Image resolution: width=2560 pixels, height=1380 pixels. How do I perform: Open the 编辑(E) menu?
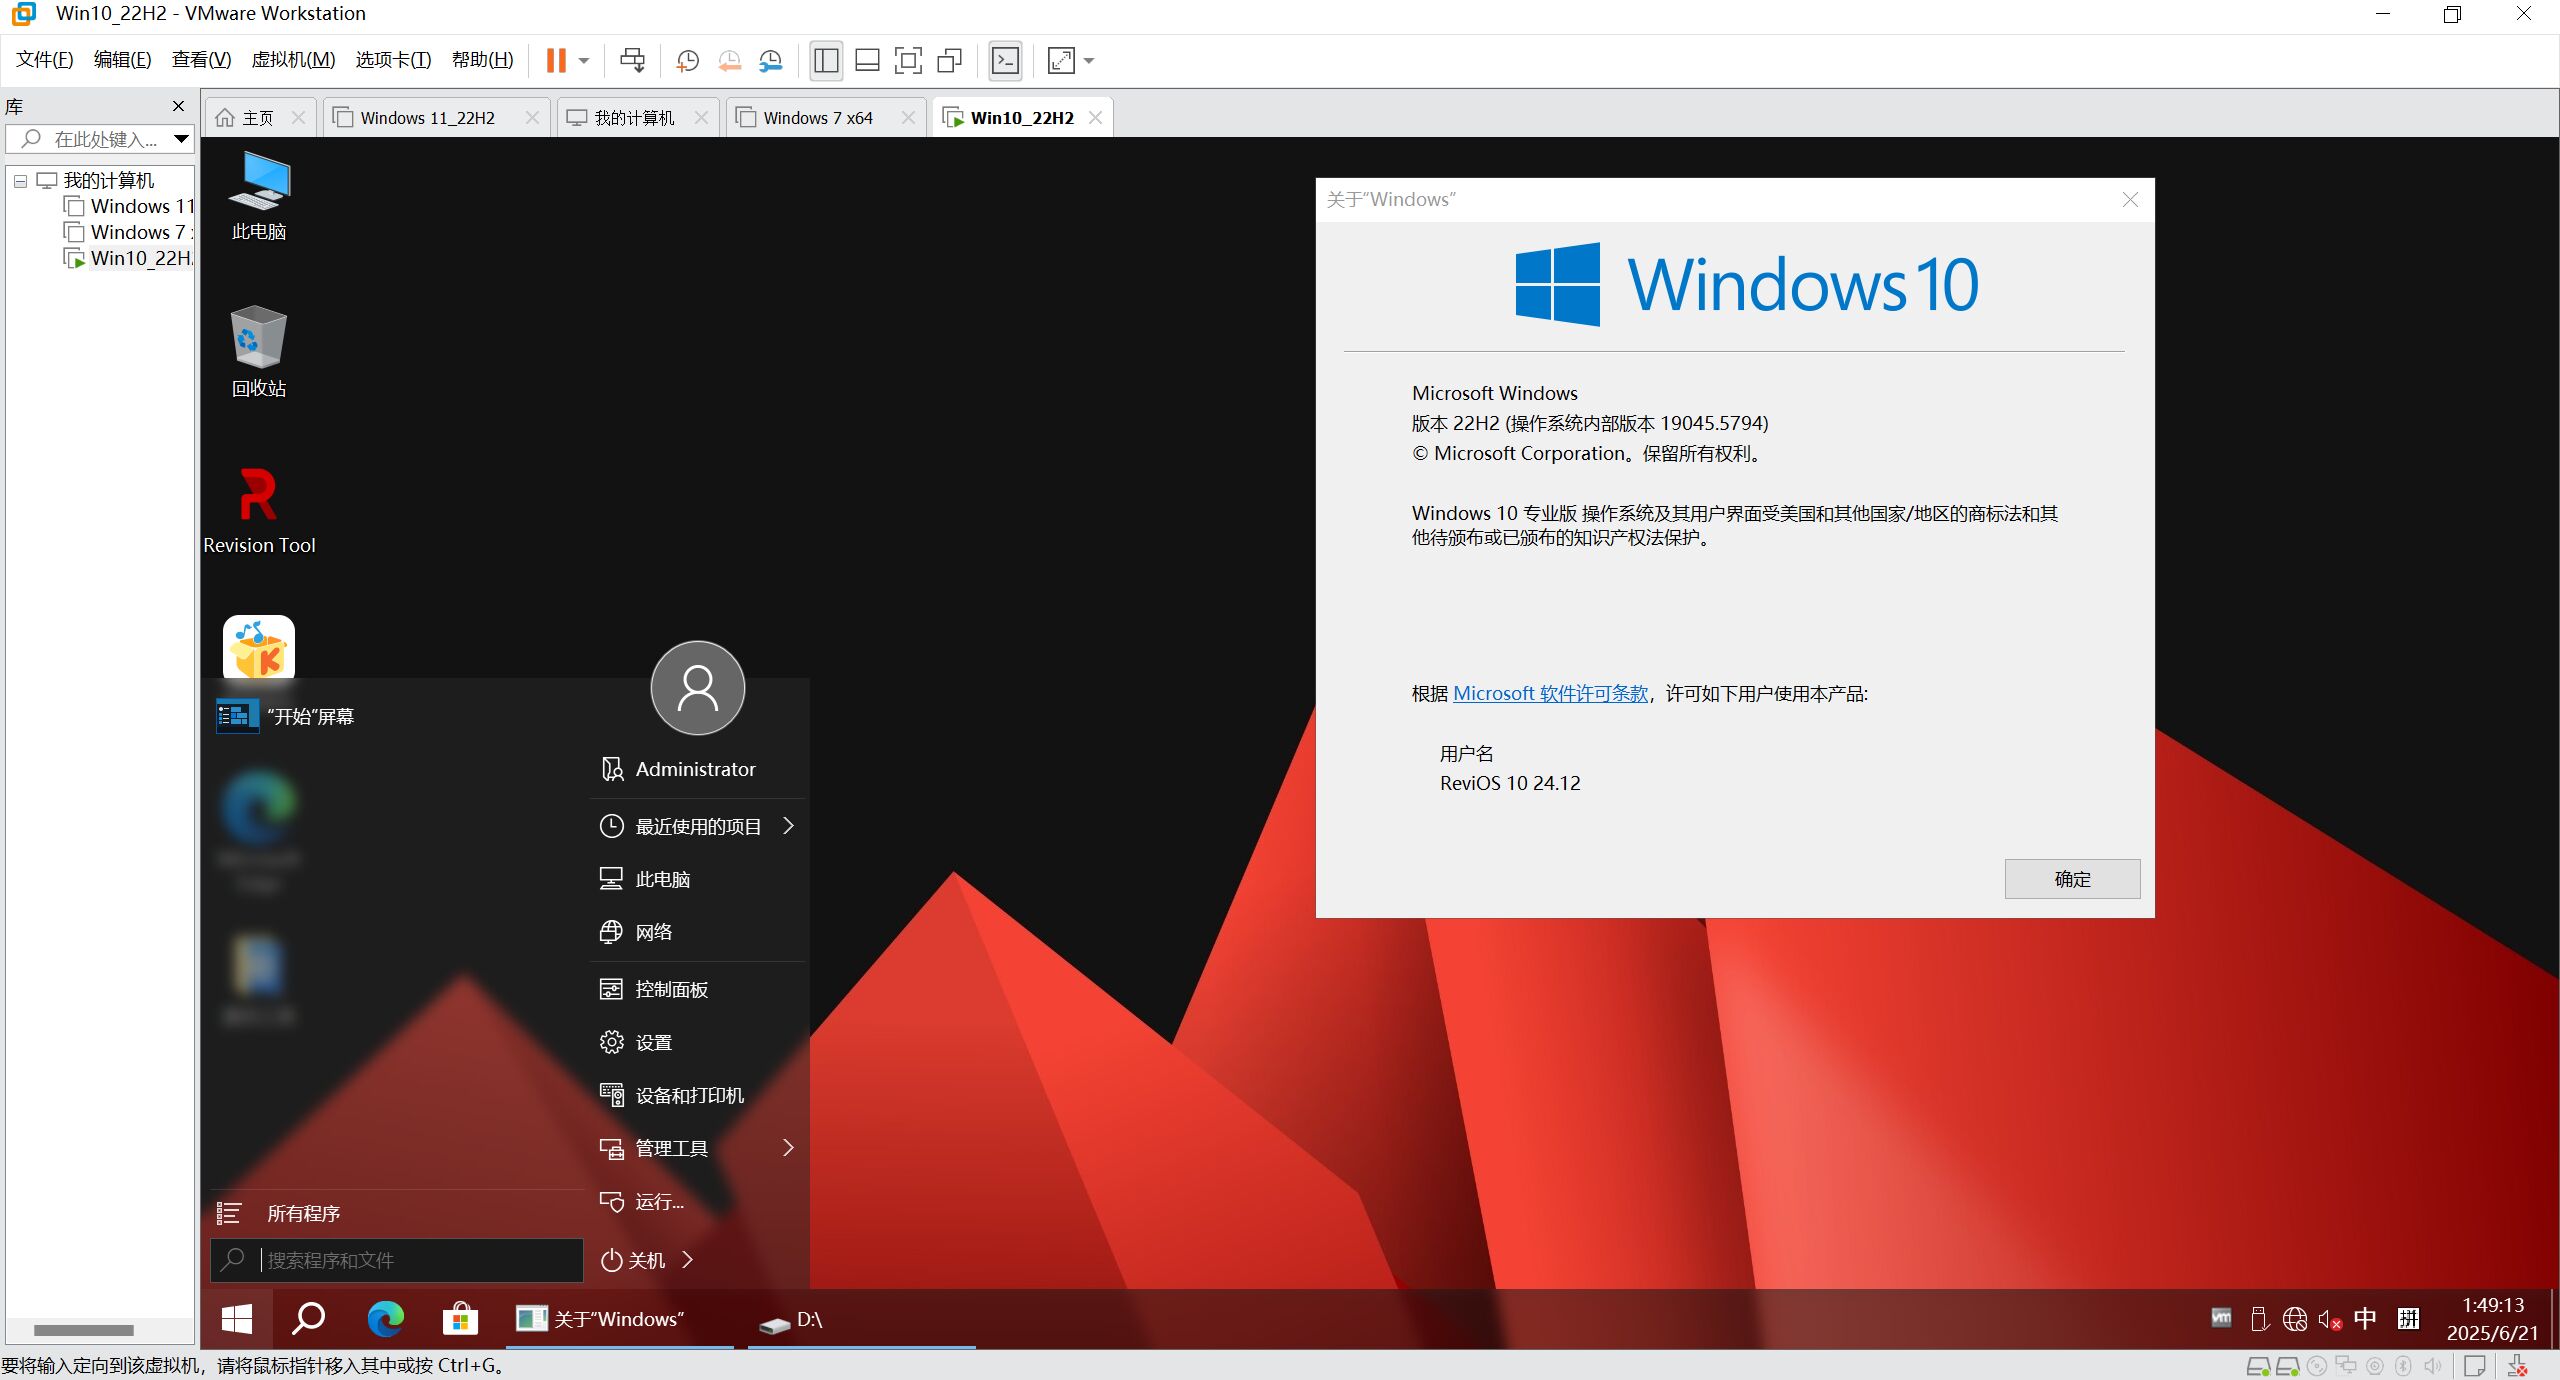(122, 60)
